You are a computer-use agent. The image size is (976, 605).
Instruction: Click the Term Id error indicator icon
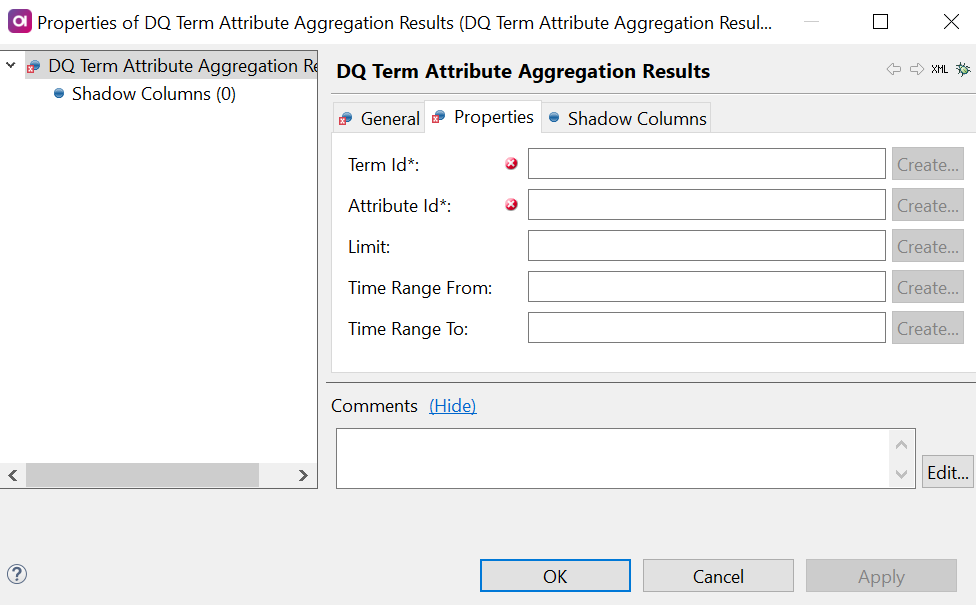coord(512,164)
